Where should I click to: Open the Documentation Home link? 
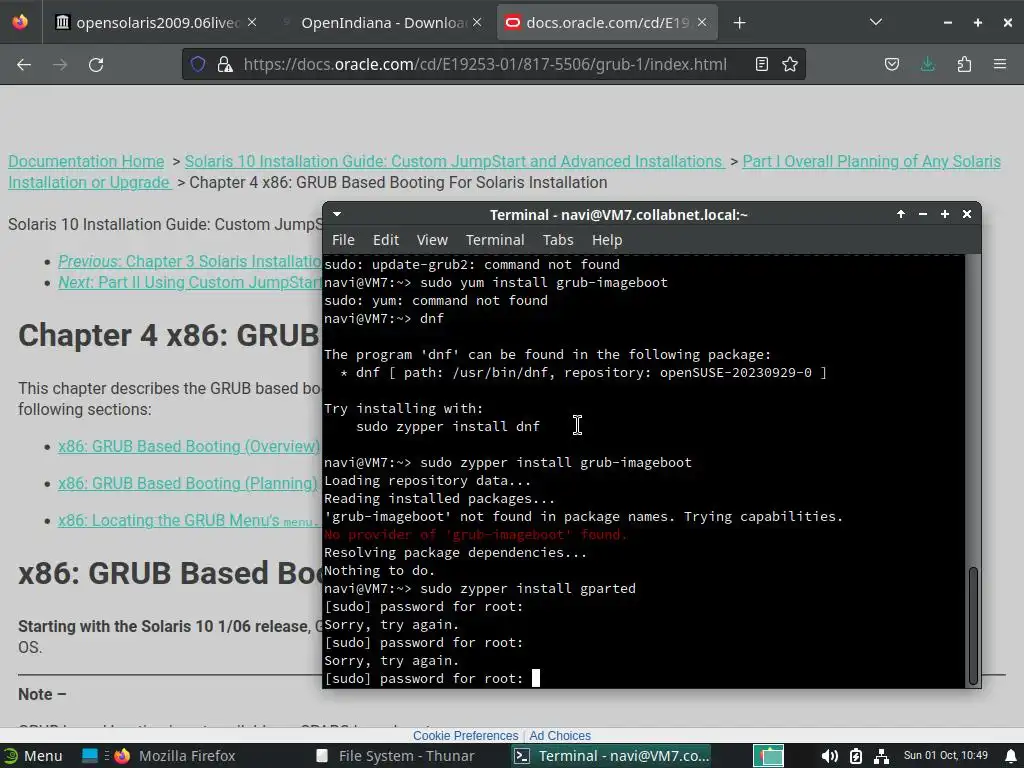click(x=86, y=161)
